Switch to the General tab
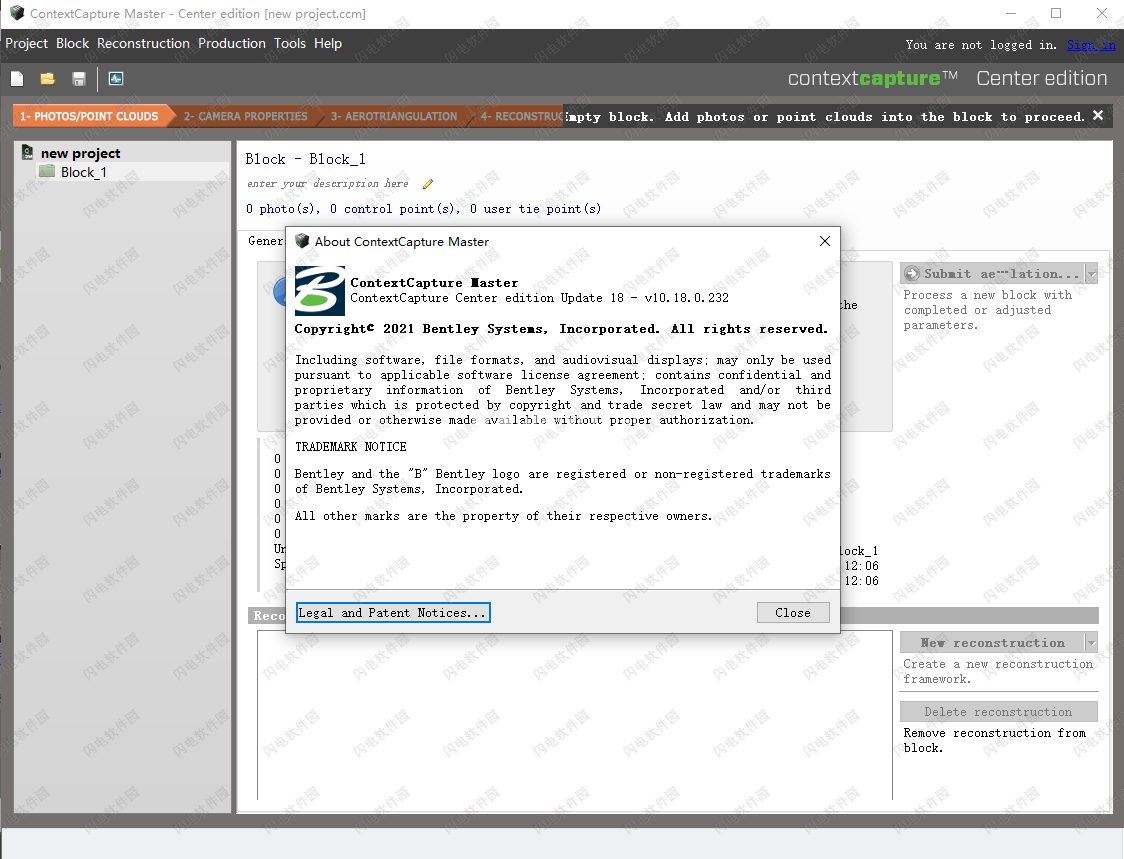1124x859 pixels. click(x=266, y=241)
